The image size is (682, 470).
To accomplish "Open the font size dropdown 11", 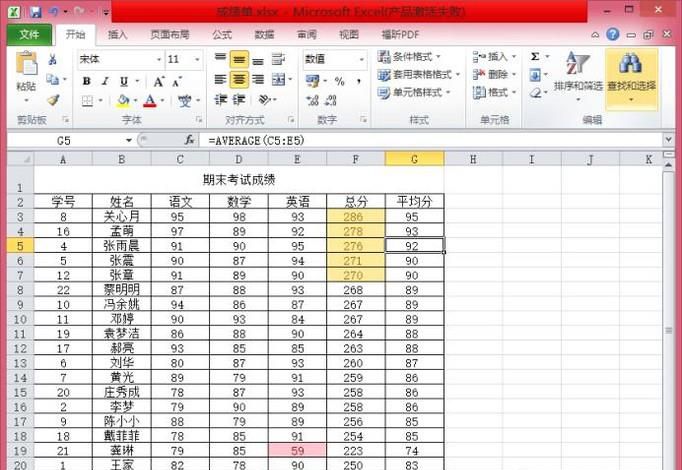I will (197, 59).
